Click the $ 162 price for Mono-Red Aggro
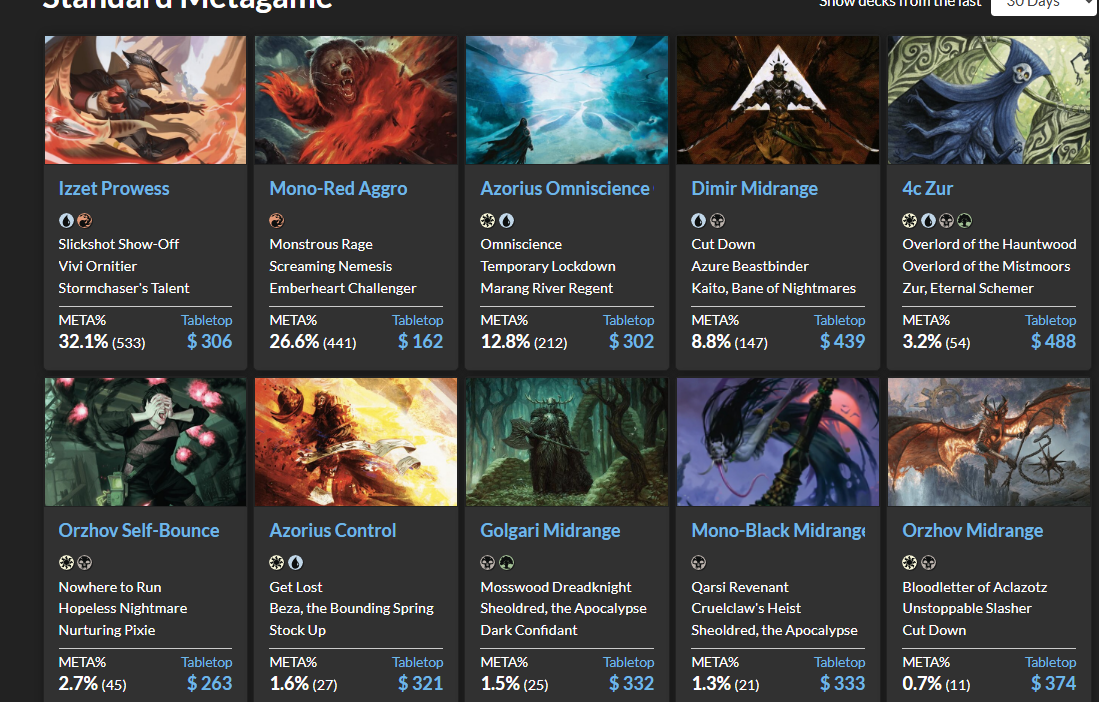 tap(421, 341)
